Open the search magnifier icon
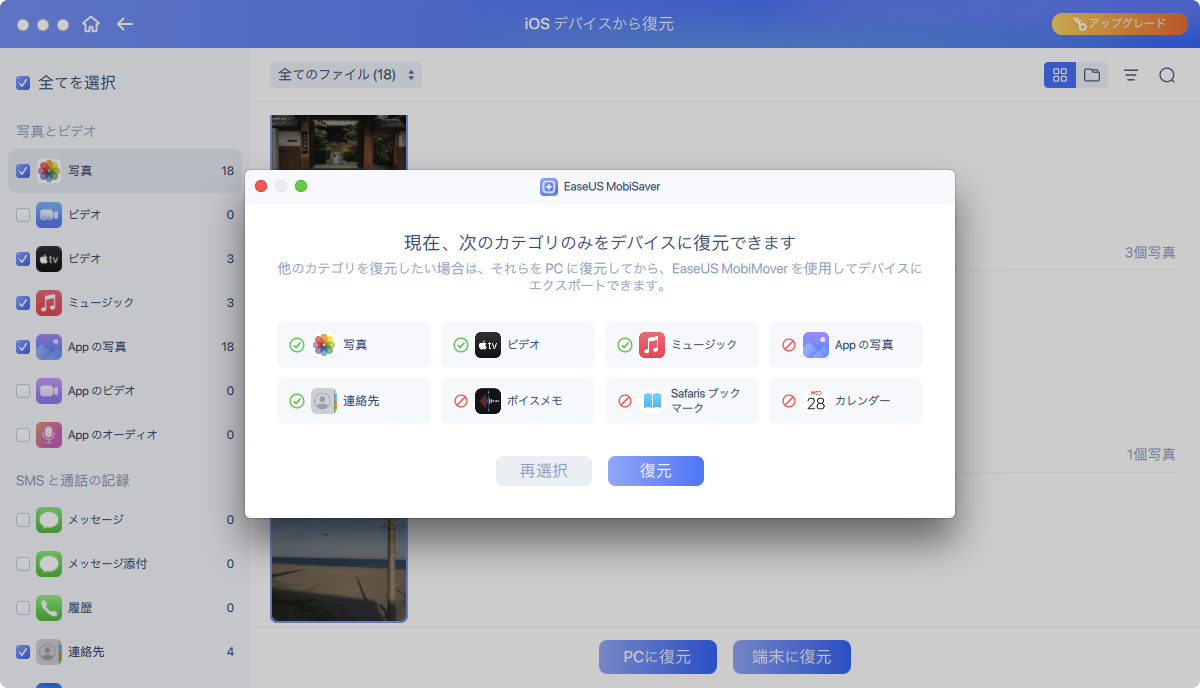This screenshot has width=1200, height=688. pos(1167,75)
